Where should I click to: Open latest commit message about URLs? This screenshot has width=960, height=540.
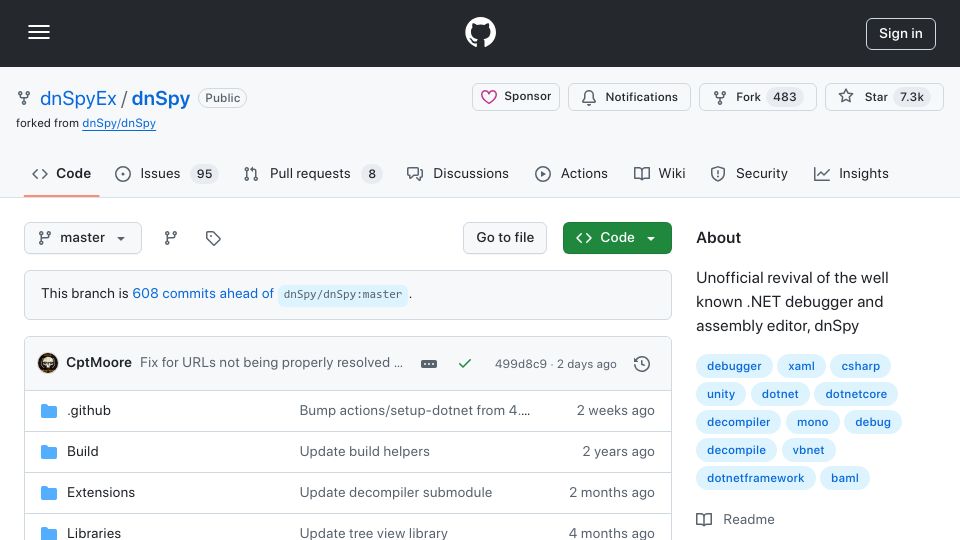271,362
